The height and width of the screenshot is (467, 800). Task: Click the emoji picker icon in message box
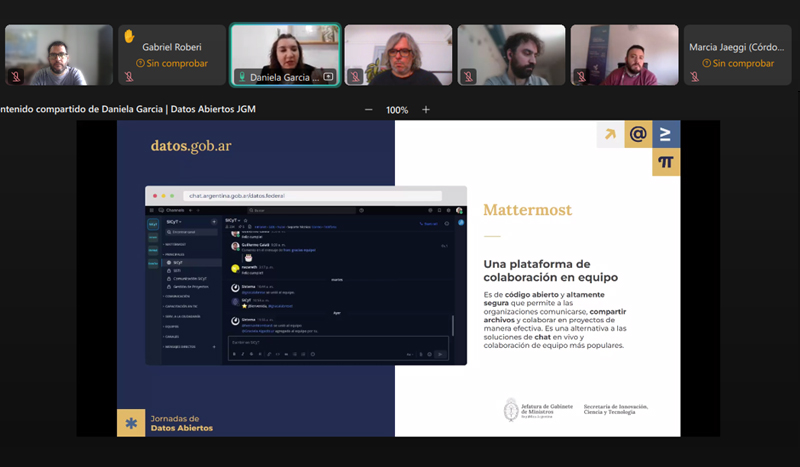(430, 354)
